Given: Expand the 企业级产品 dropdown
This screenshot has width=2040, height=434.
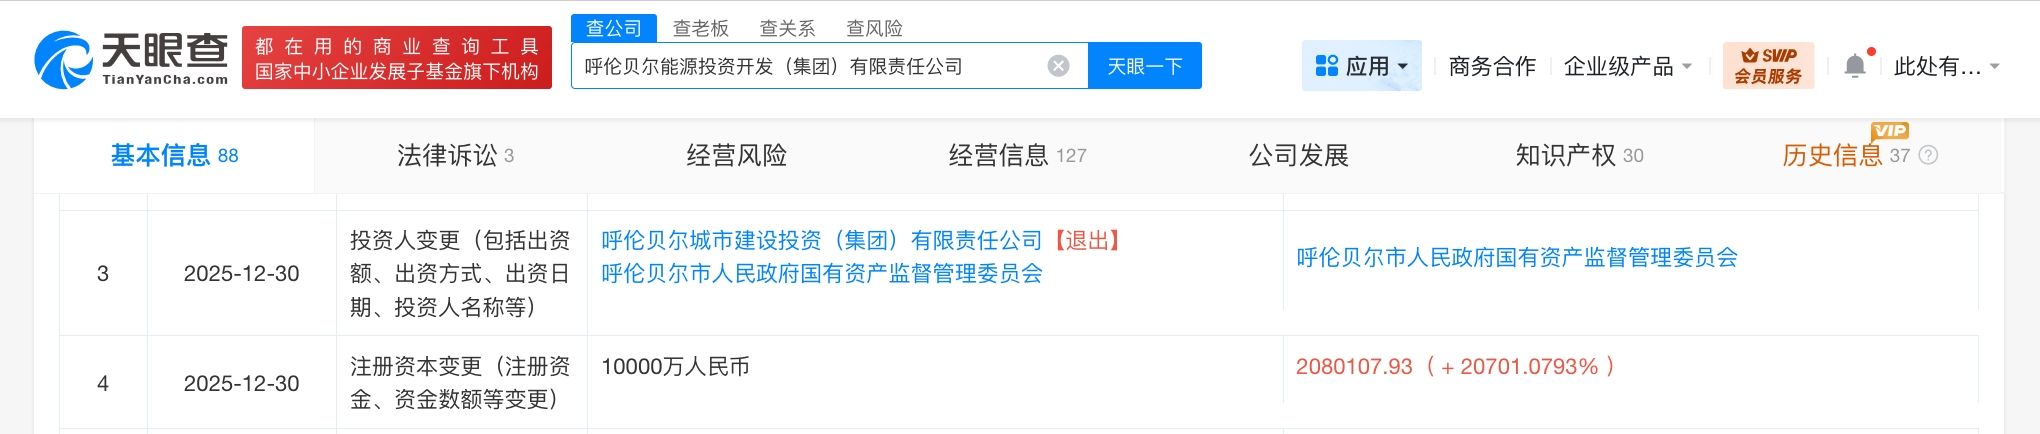Looking at the screenshot, I should (x=1627, y=66).
